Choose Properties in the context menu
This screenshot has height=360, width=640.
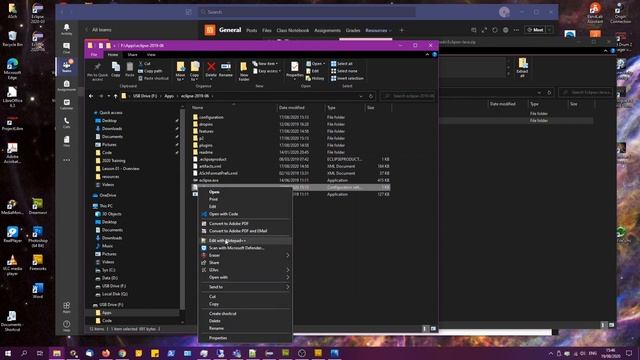click(245, 338)
